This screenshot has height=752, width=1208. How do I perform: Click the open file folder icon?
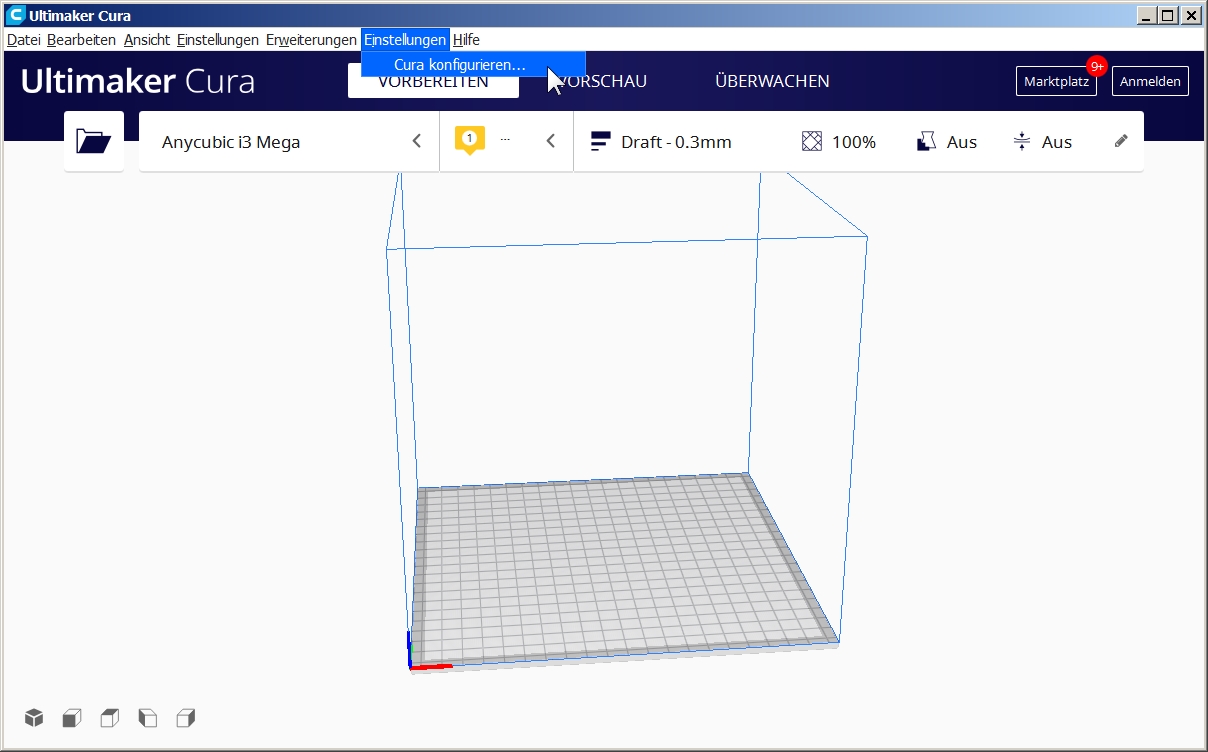pyautogui.click(x=94, y=141)
